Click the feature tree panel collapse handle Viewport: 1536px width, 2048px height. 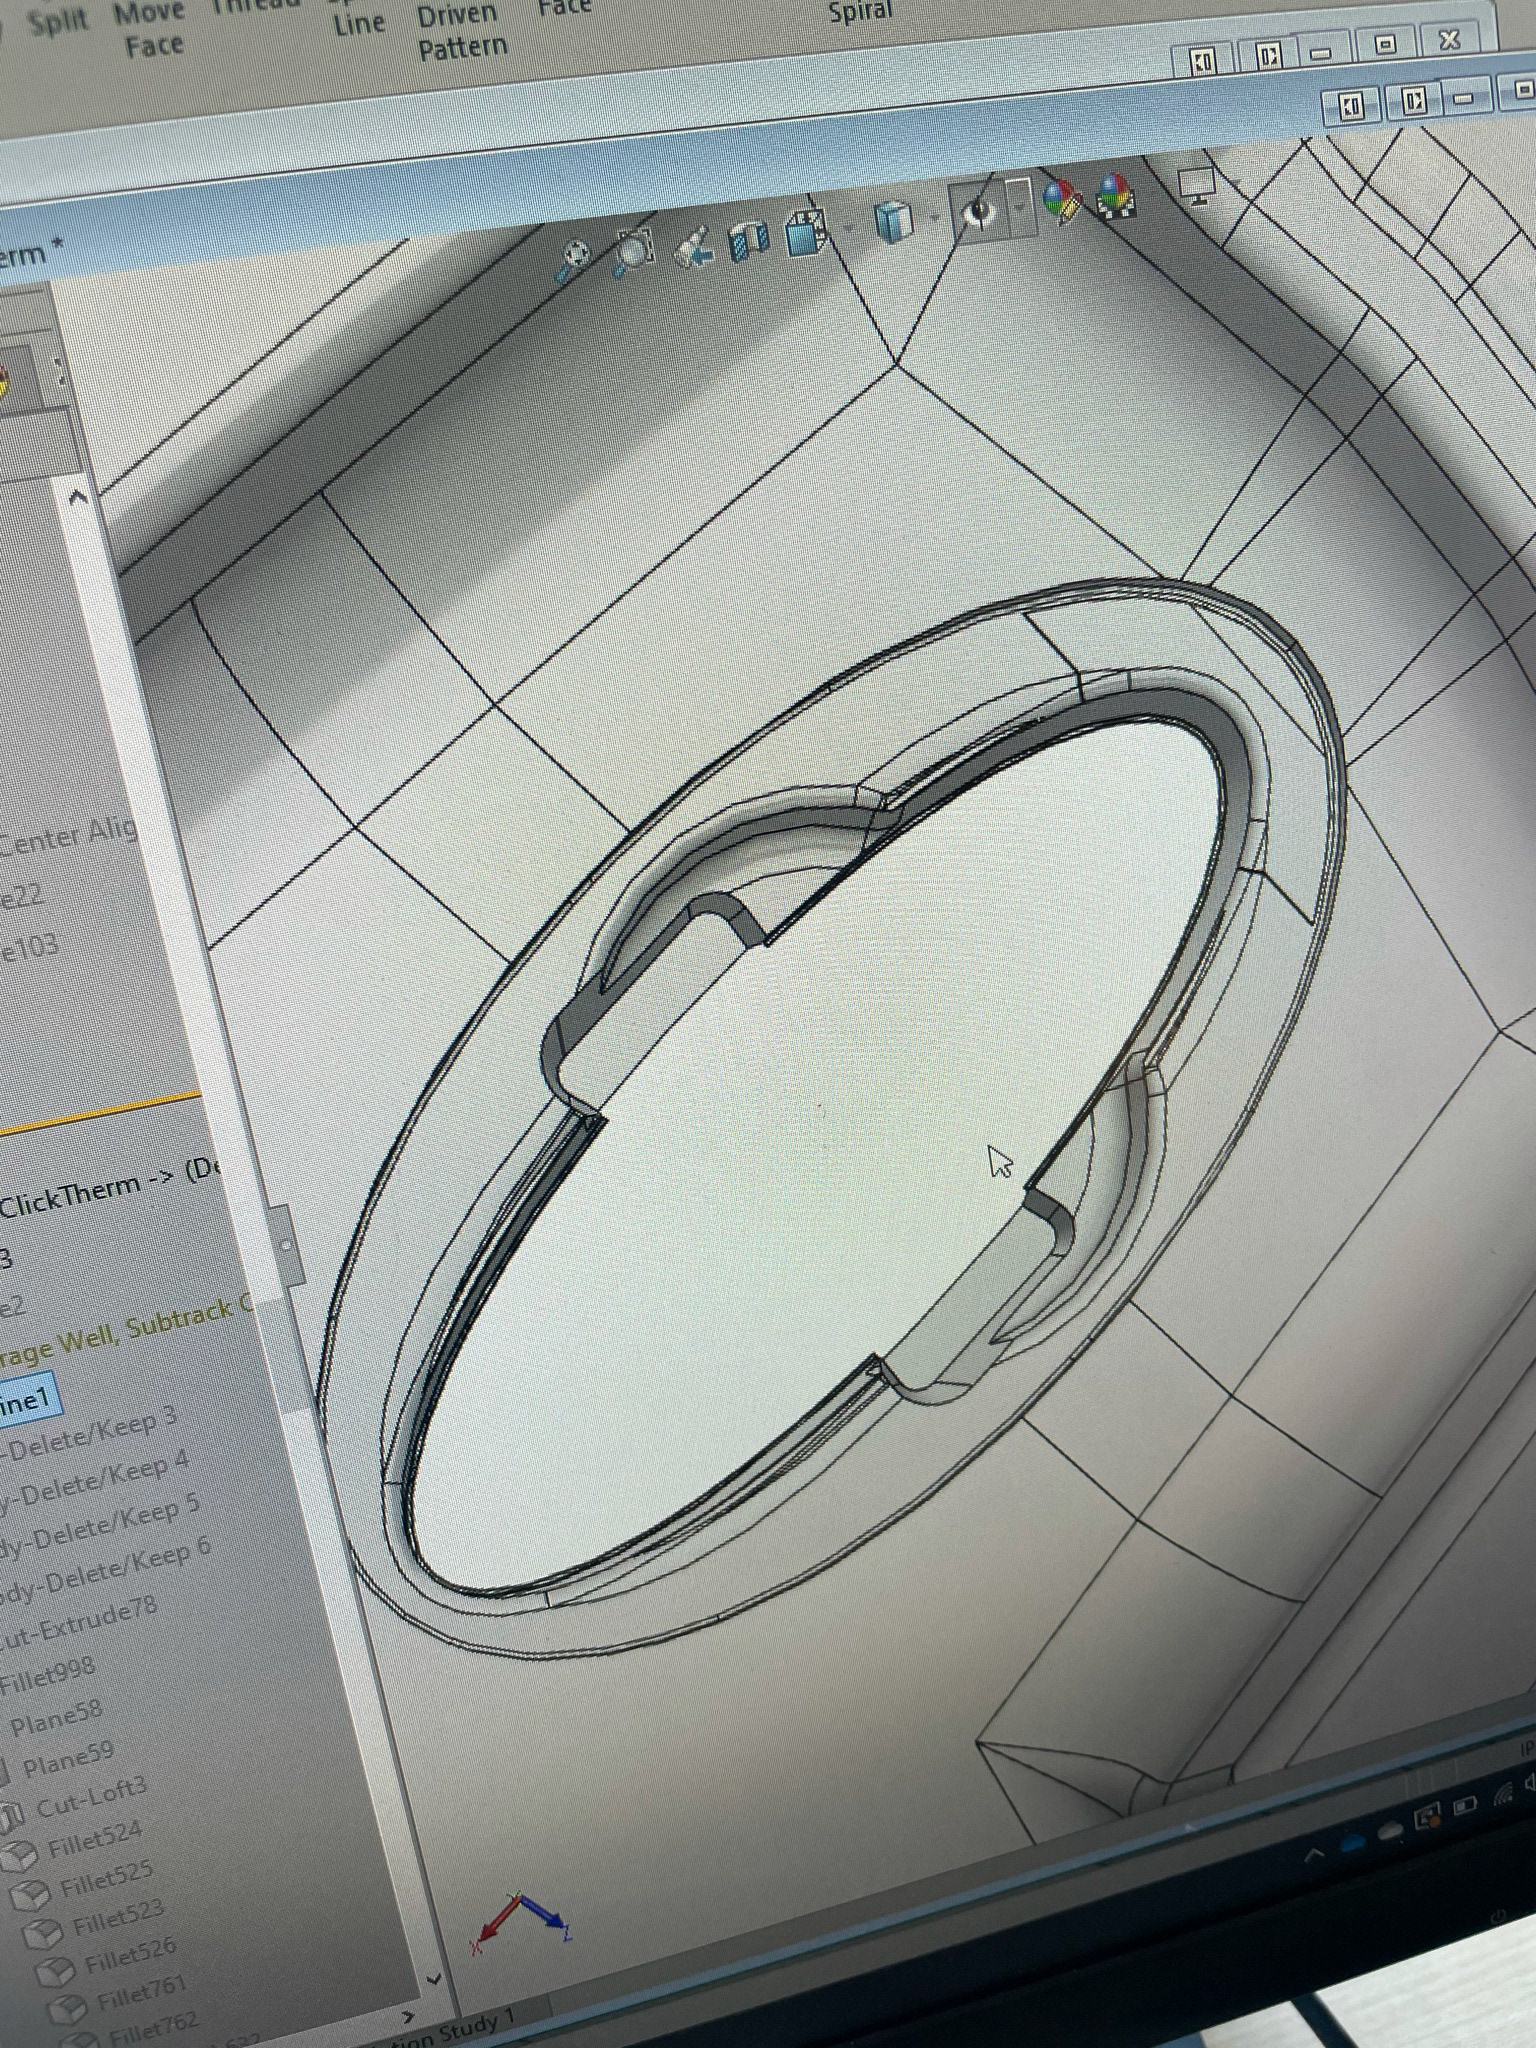[286, 1246]
